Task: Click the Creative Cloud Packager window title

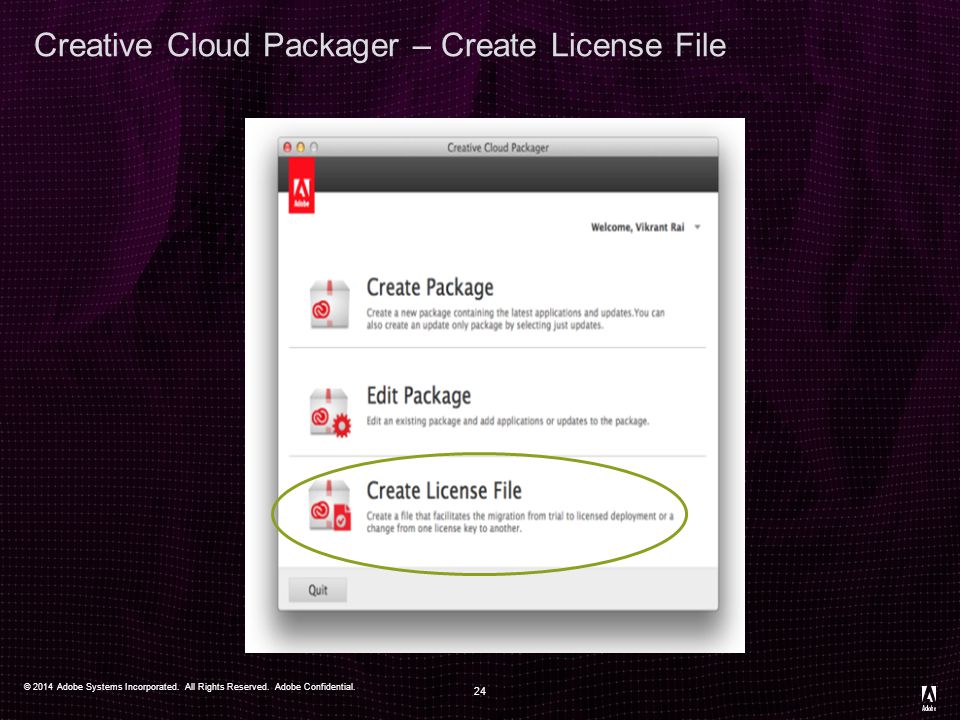Action: [498, 148]
